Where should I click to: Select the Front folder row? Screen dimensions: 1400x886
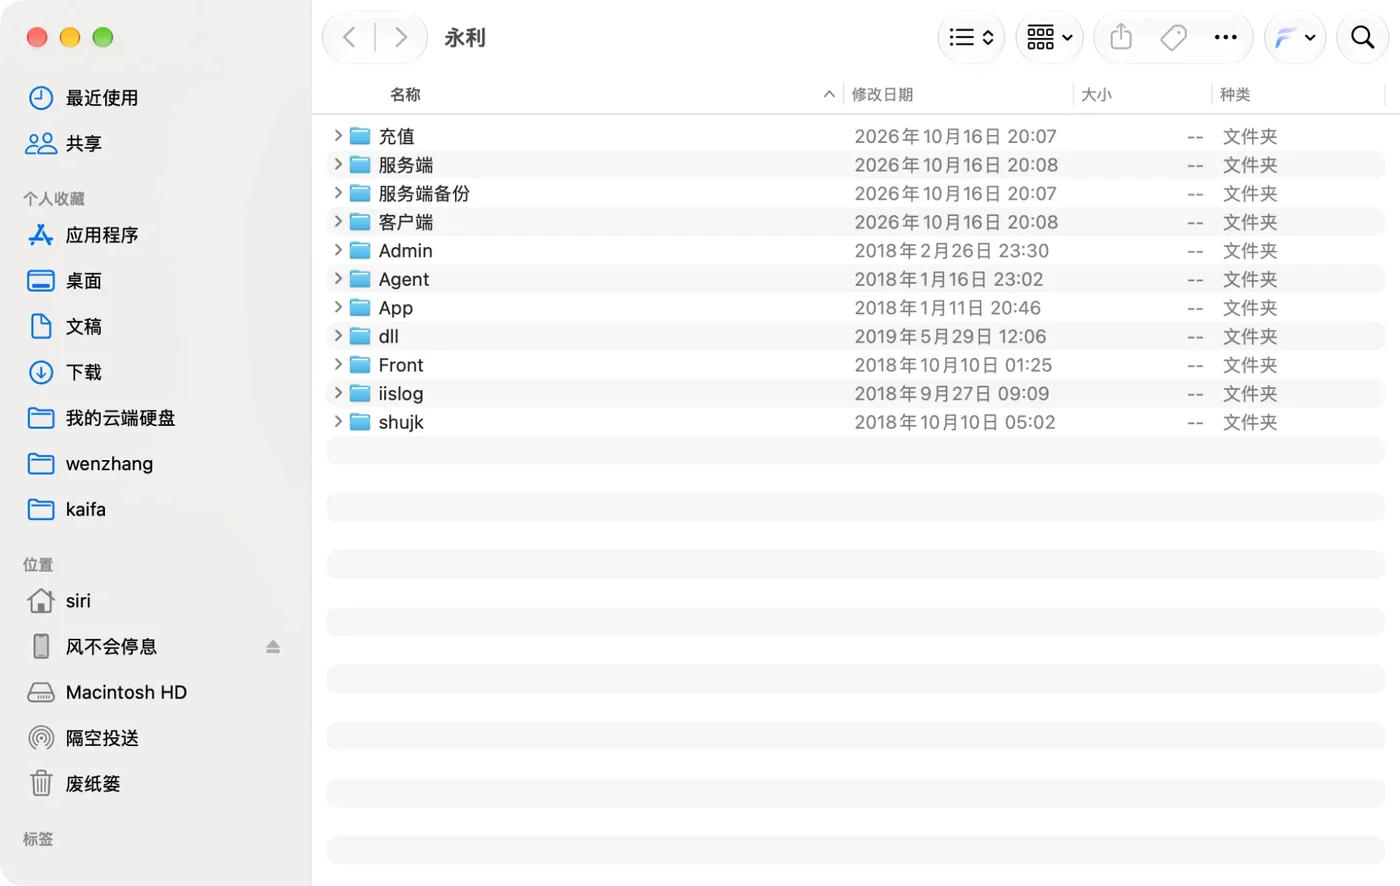855,365
